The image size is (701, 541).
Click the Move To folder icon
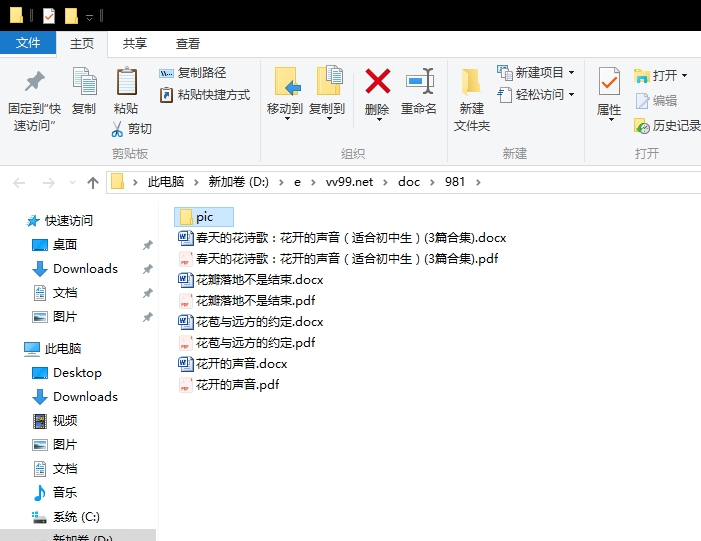[287, 81]
